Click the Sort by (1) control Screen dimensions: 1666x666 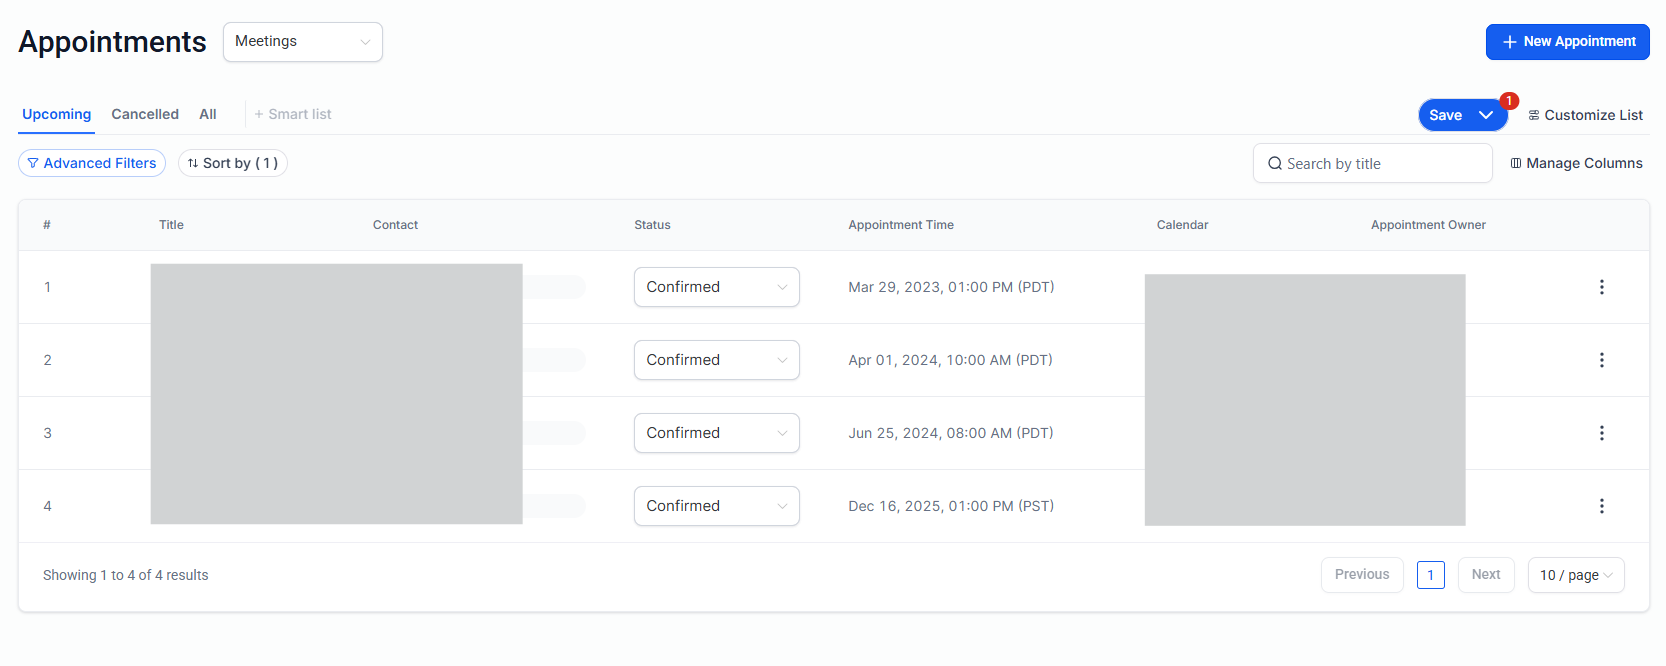pyautogui.click(x=233, y=163)
